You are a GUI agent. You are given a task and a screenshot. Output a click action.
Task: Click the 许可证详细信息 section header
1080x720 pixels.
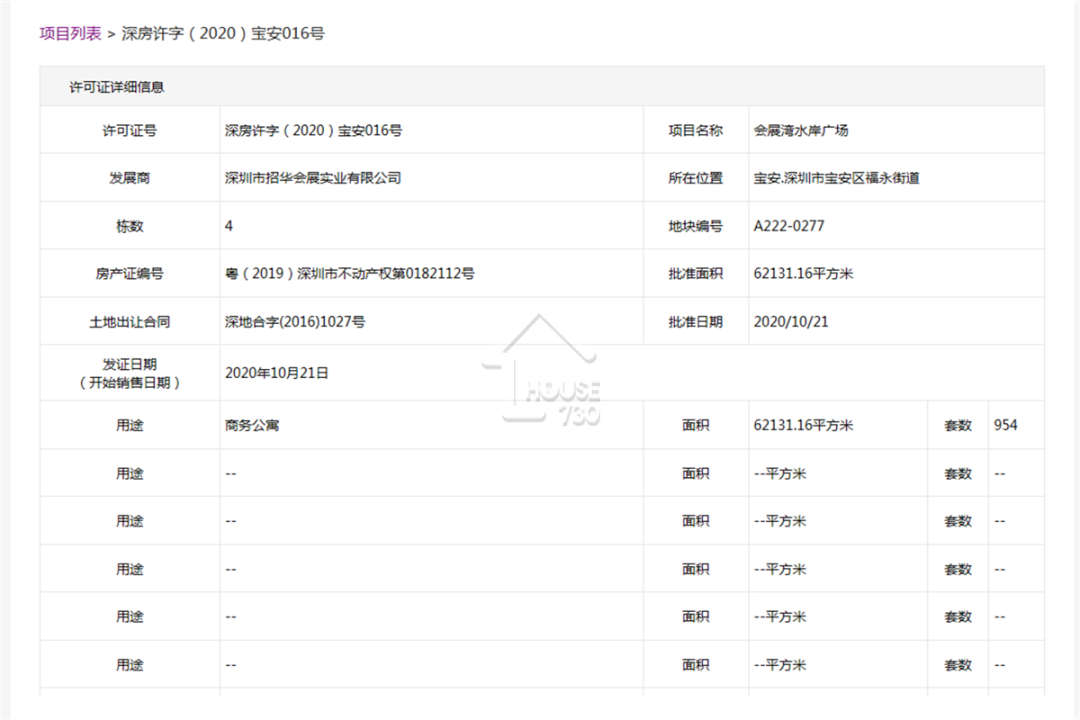(116, 87)
